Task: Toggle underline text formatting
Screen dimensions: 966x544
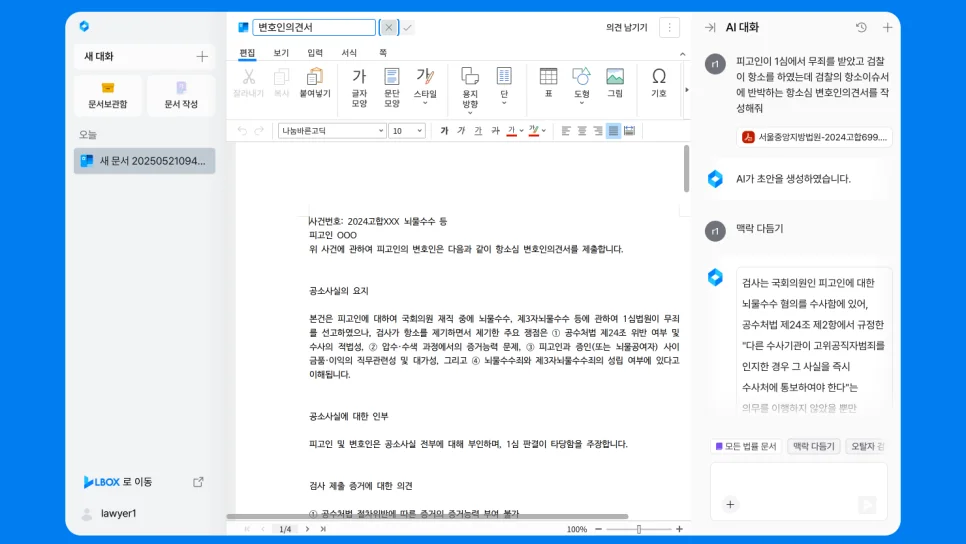Action: pos(478,131)
